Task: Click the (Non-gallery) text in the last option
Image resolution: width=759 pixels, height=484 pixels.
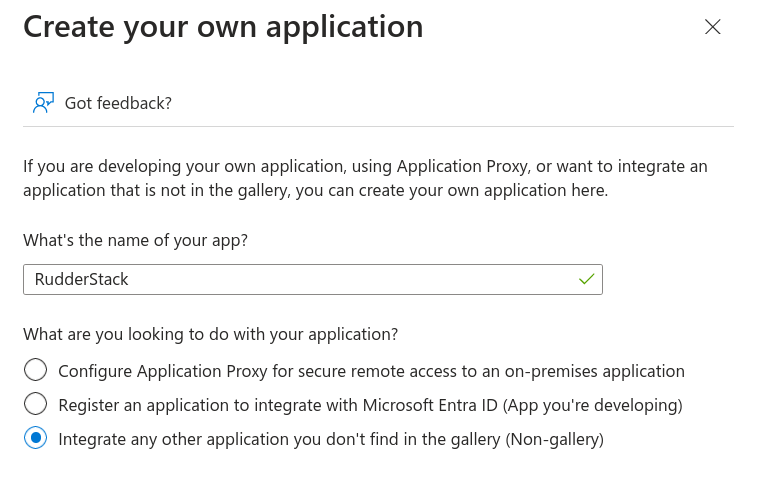Action: tap(555, 439)
